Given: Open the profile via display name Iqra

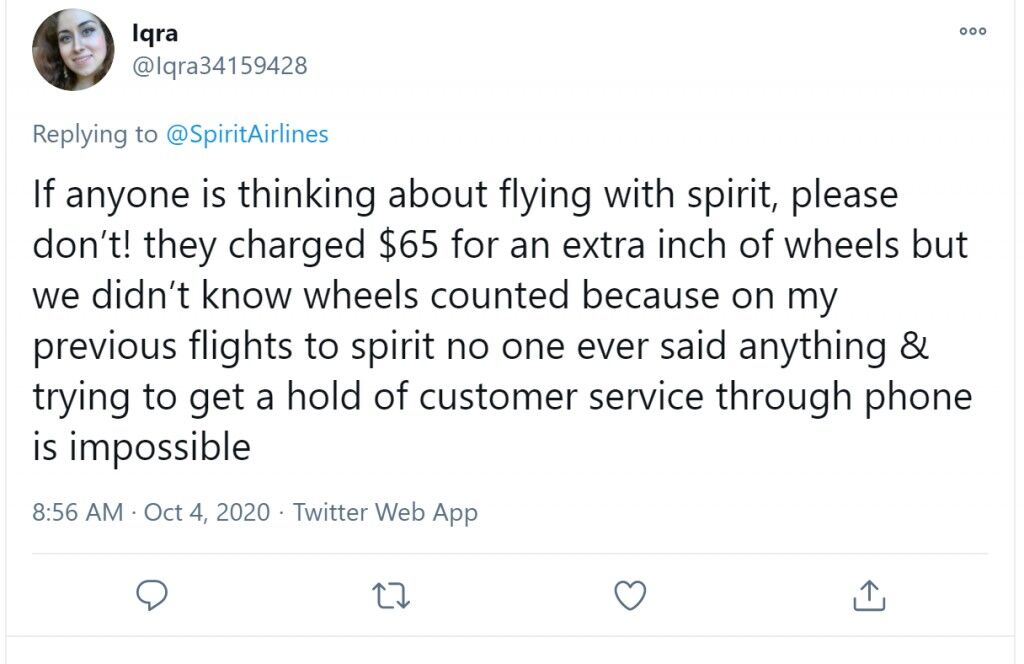Looking at the screenshot, I should (x=155, y=33).
